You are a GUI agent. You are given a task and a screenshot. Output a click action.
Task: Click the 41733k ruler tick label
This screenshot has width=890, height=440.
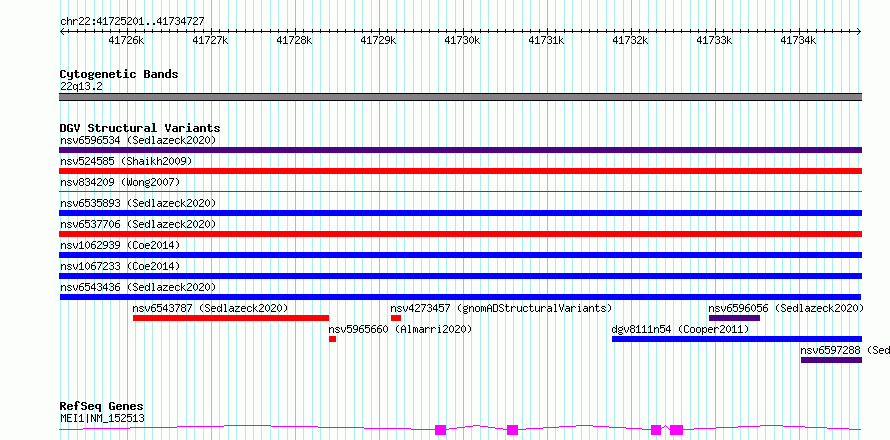[715, 40]
